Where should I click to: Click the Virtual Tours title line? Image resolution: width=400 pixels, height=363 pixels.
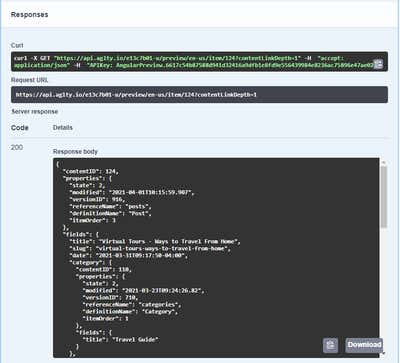(155, 241)
